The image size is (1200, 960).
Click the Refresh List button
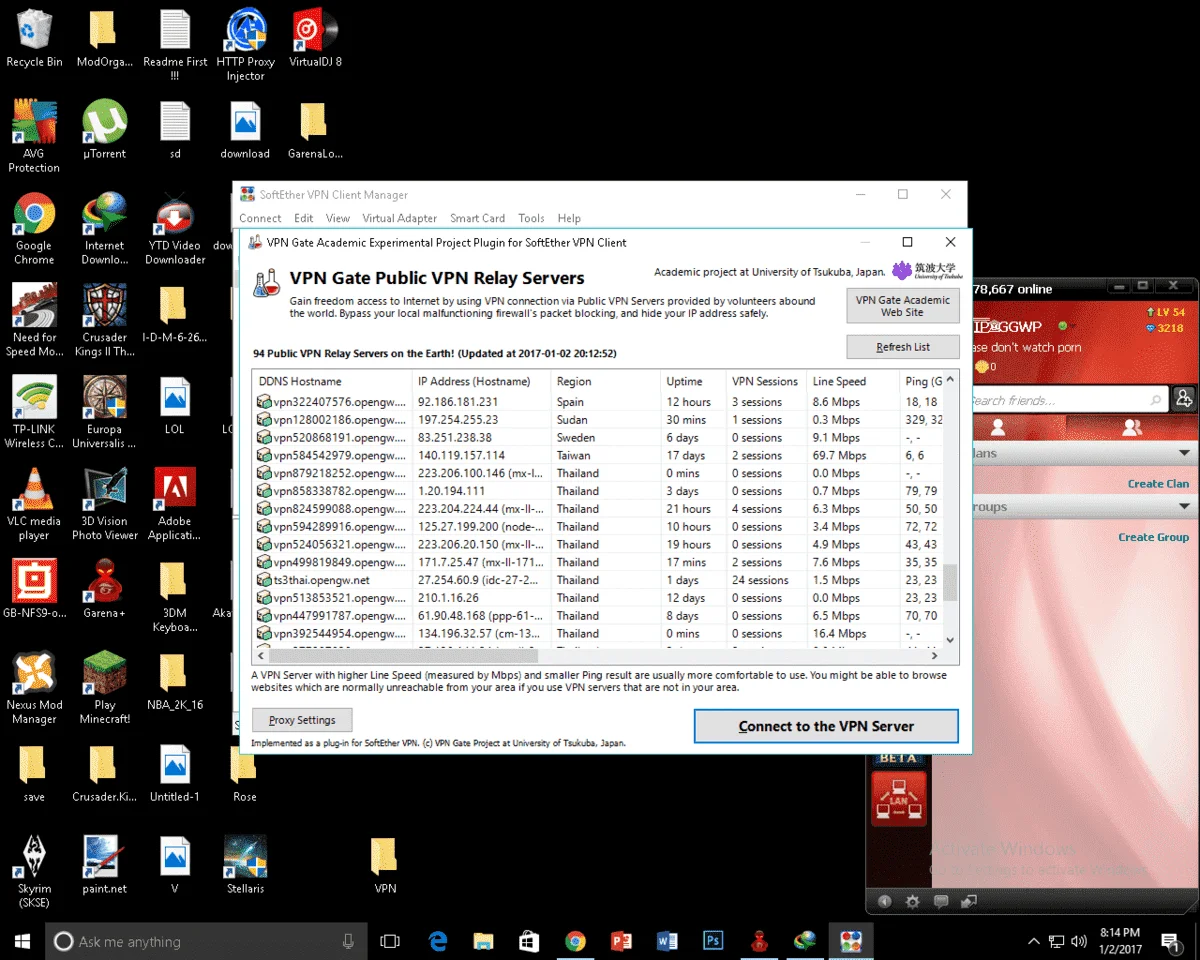pos(903,346)
